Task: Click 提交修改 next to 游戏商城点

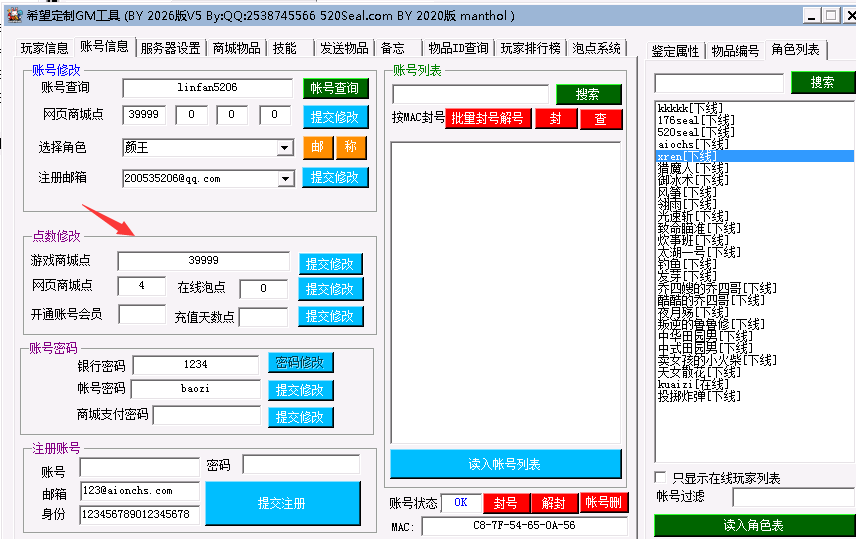Action: (x=330, y=264)
